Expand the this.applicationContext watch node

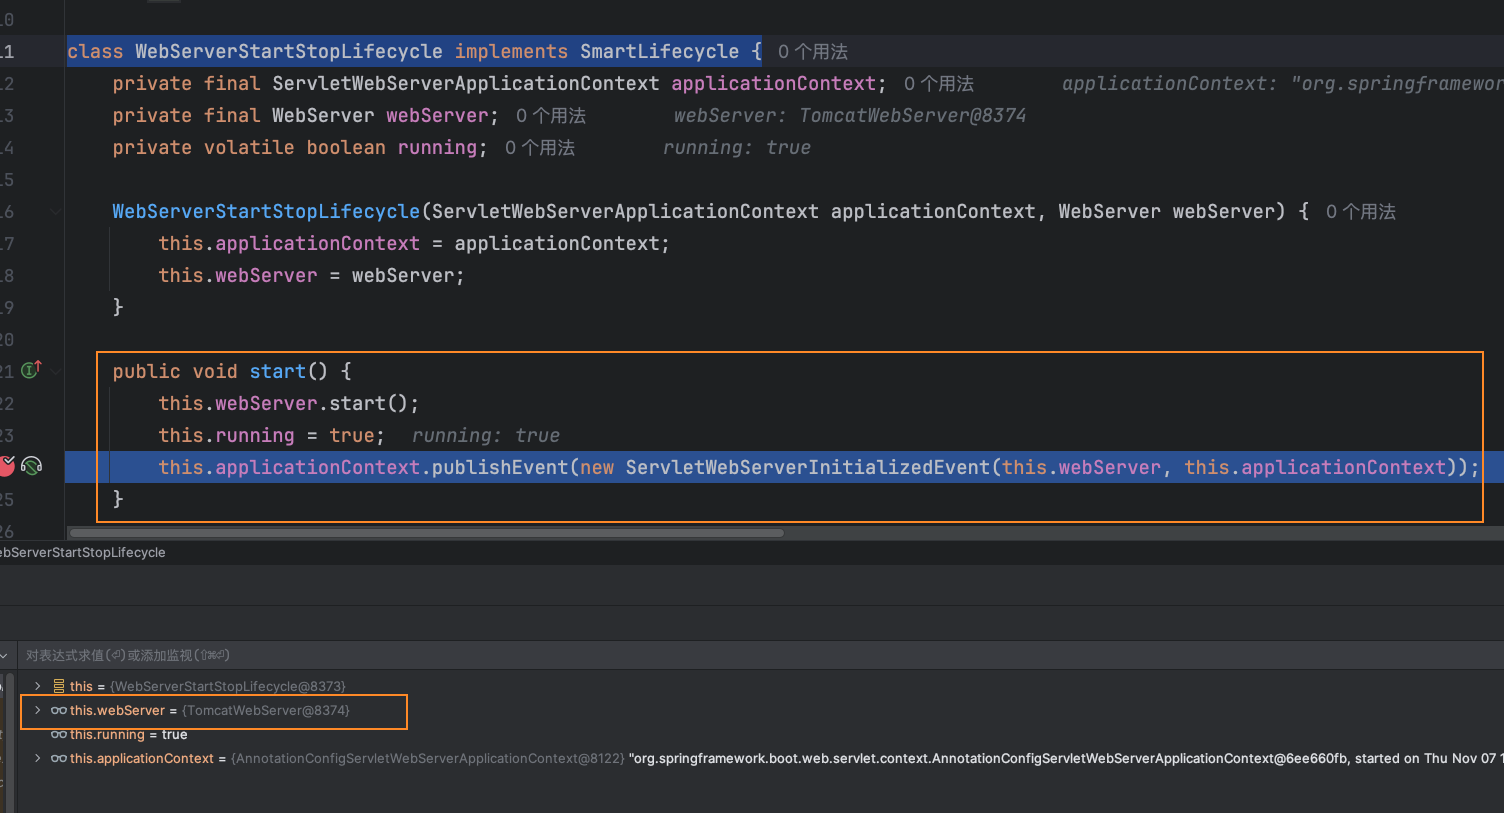(x=38, y=758)
